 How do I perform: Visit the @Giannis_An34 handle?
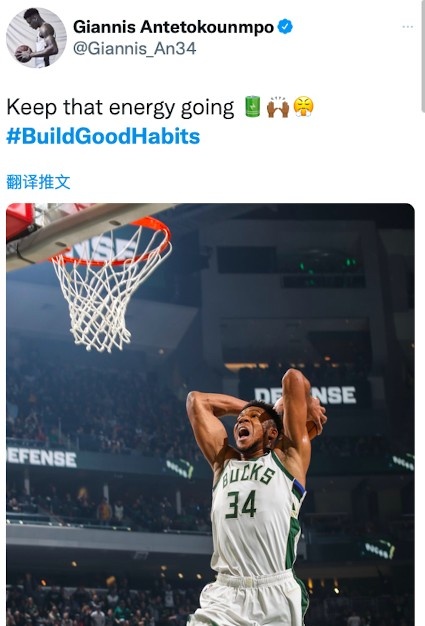coord(134,49)
